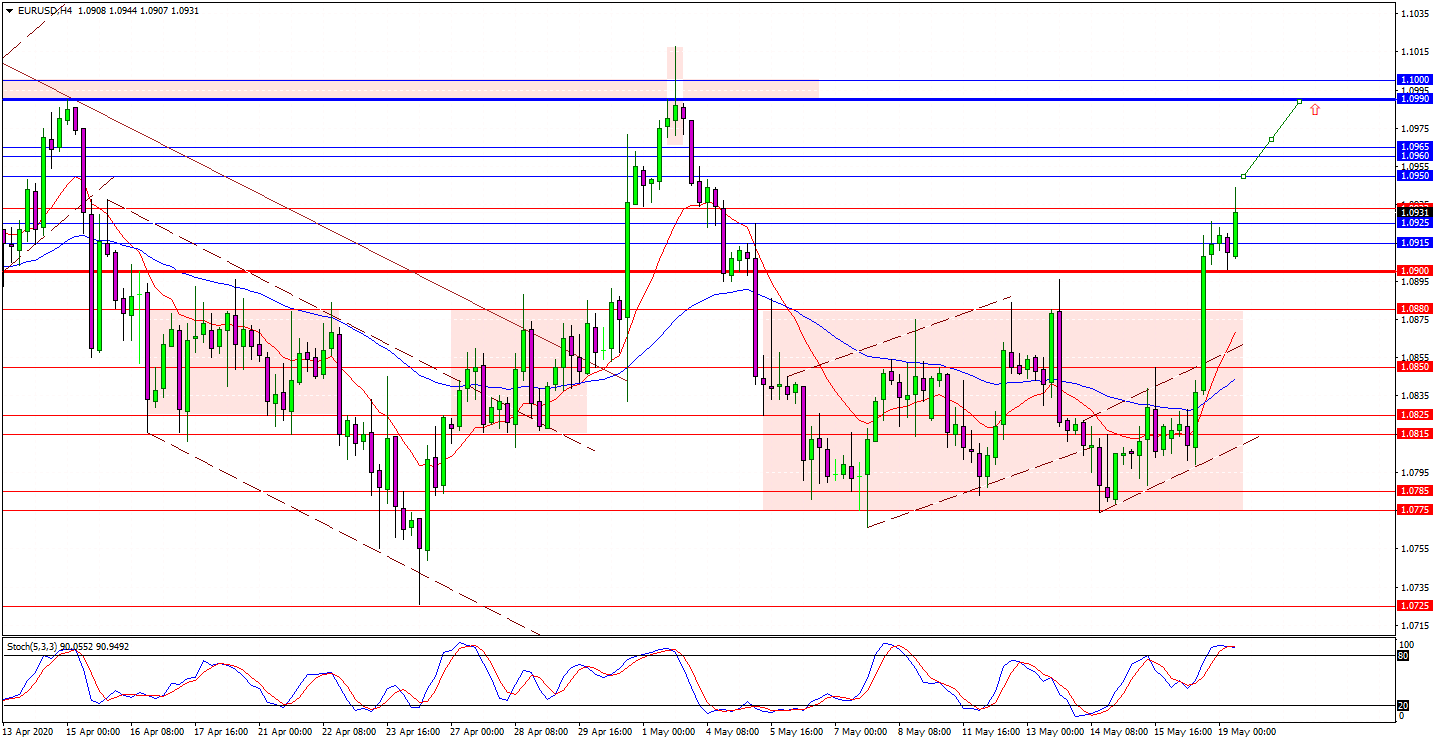1436x743 pixels.
Task: Click the red 1.0850 price level label
Action: 1414,367
